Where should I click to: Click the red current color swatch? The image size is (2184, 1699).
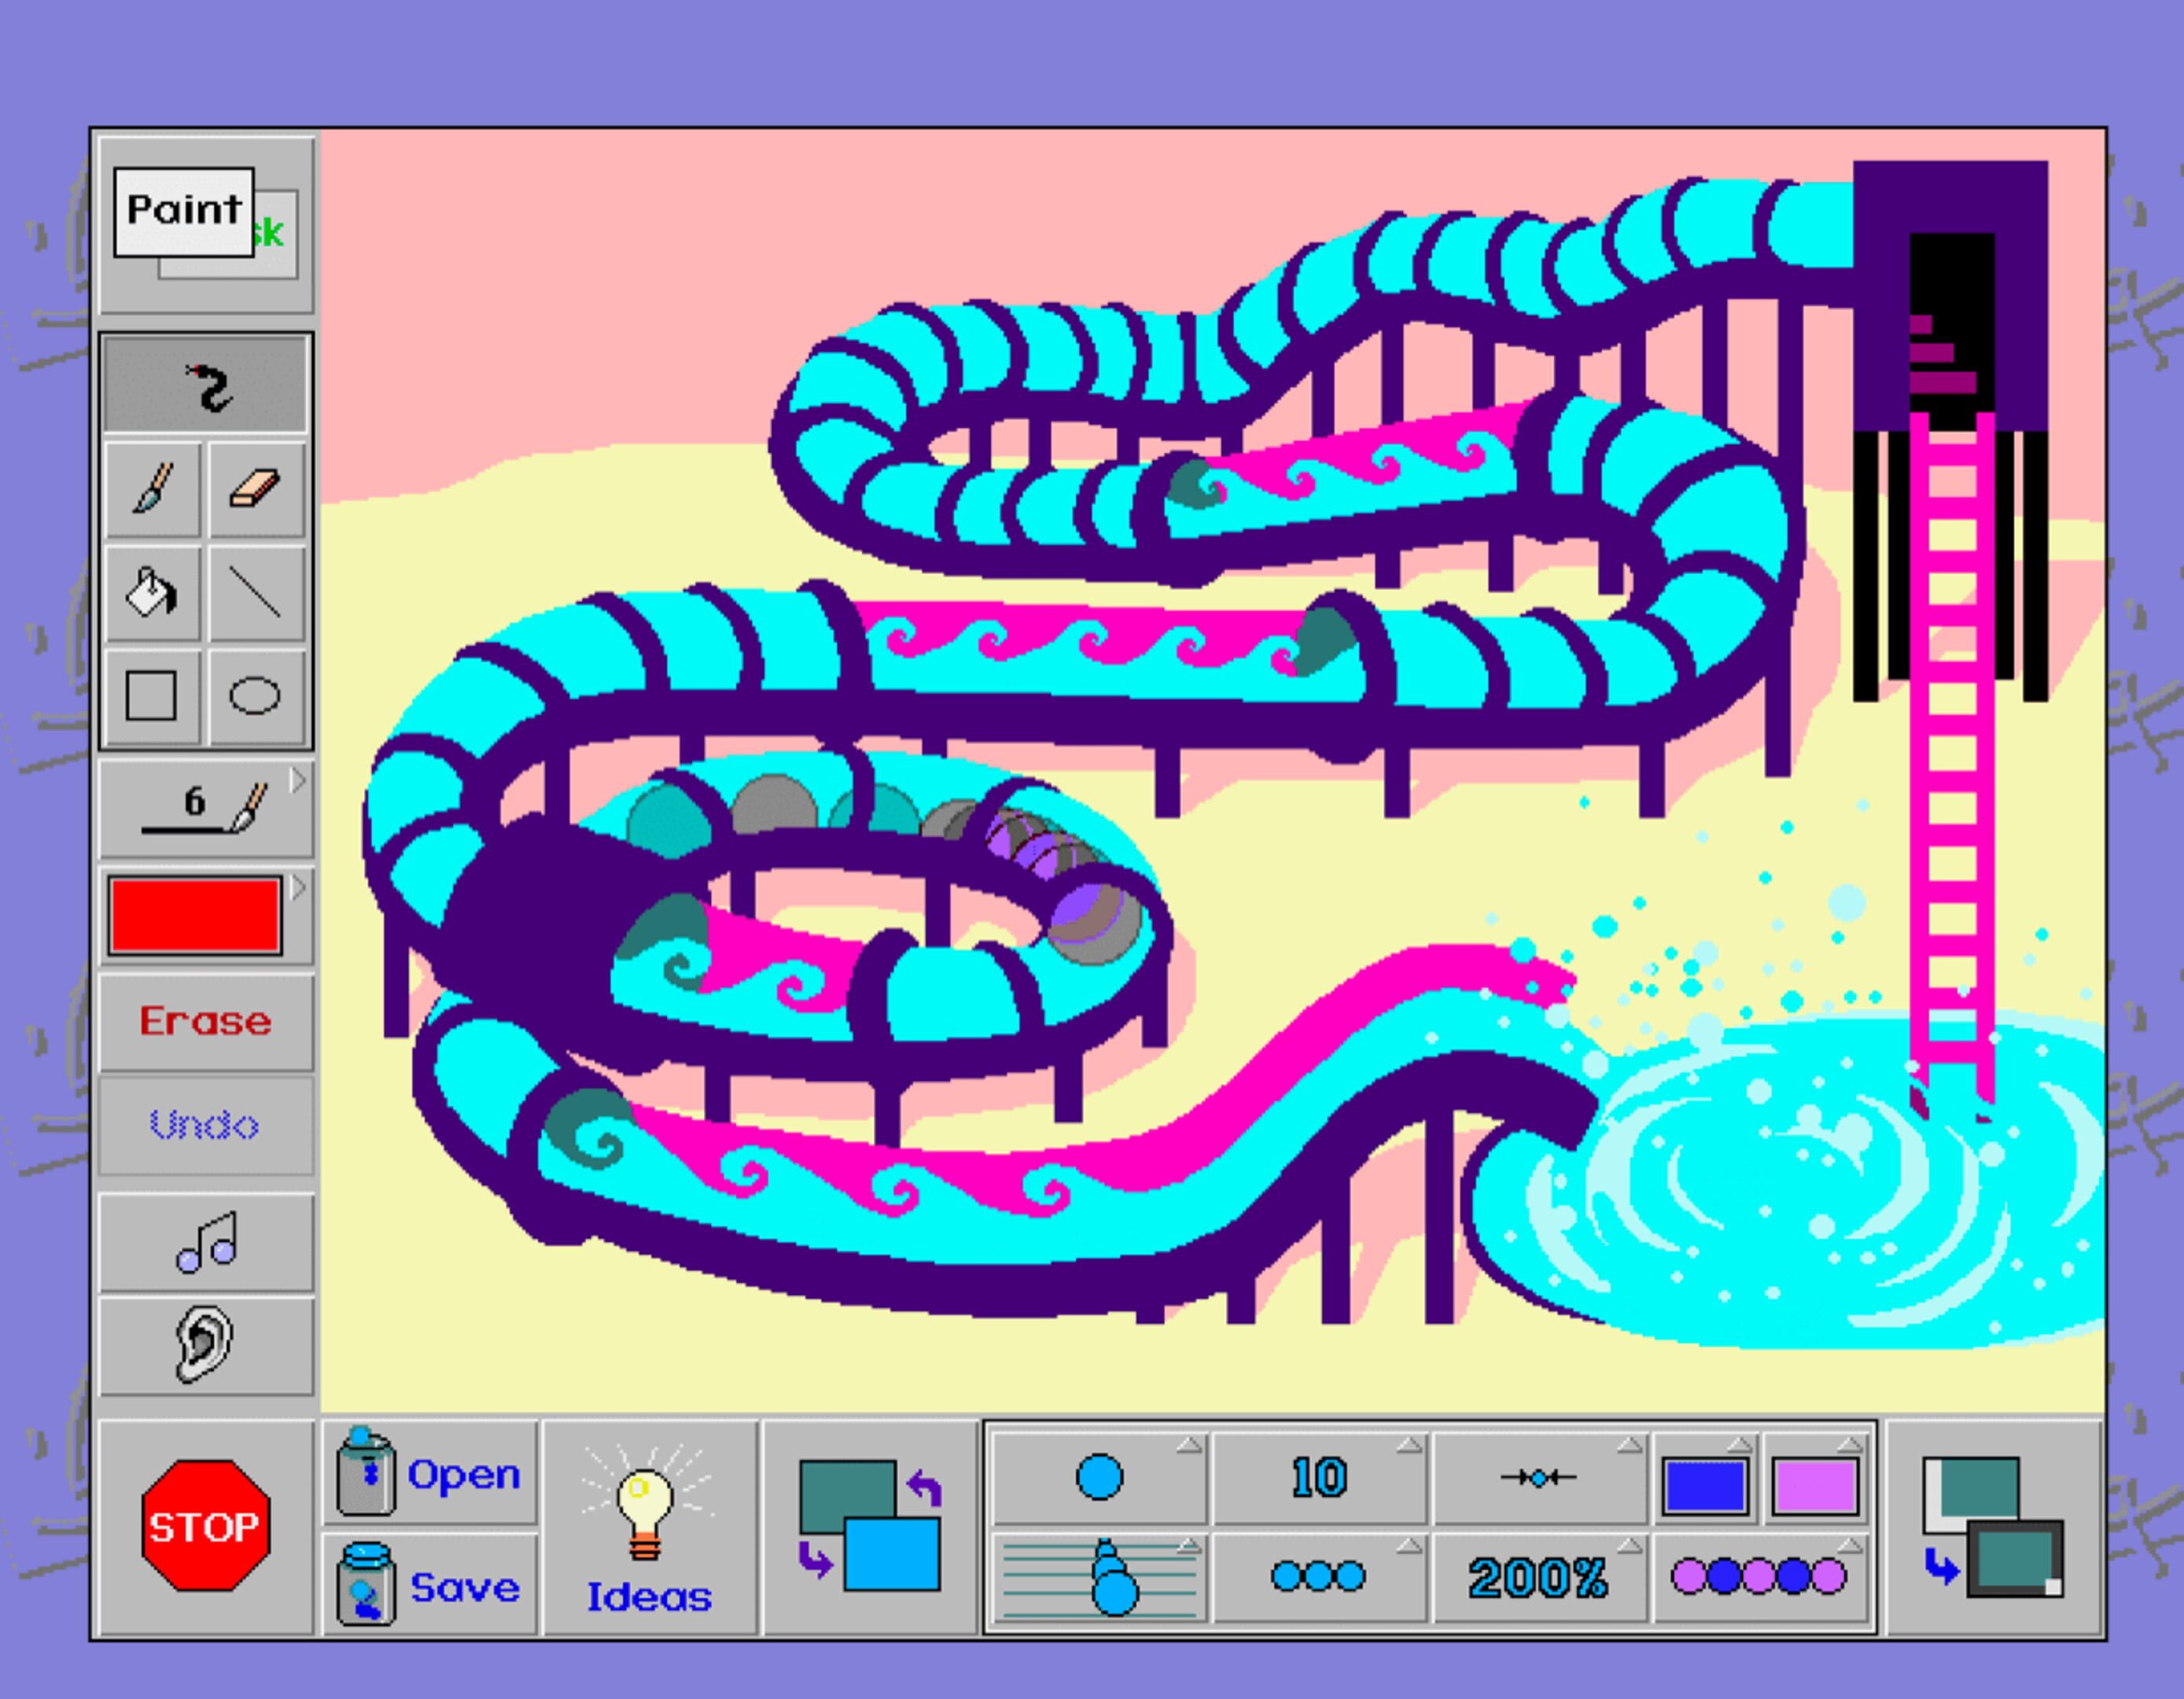(x=195, y=915)
